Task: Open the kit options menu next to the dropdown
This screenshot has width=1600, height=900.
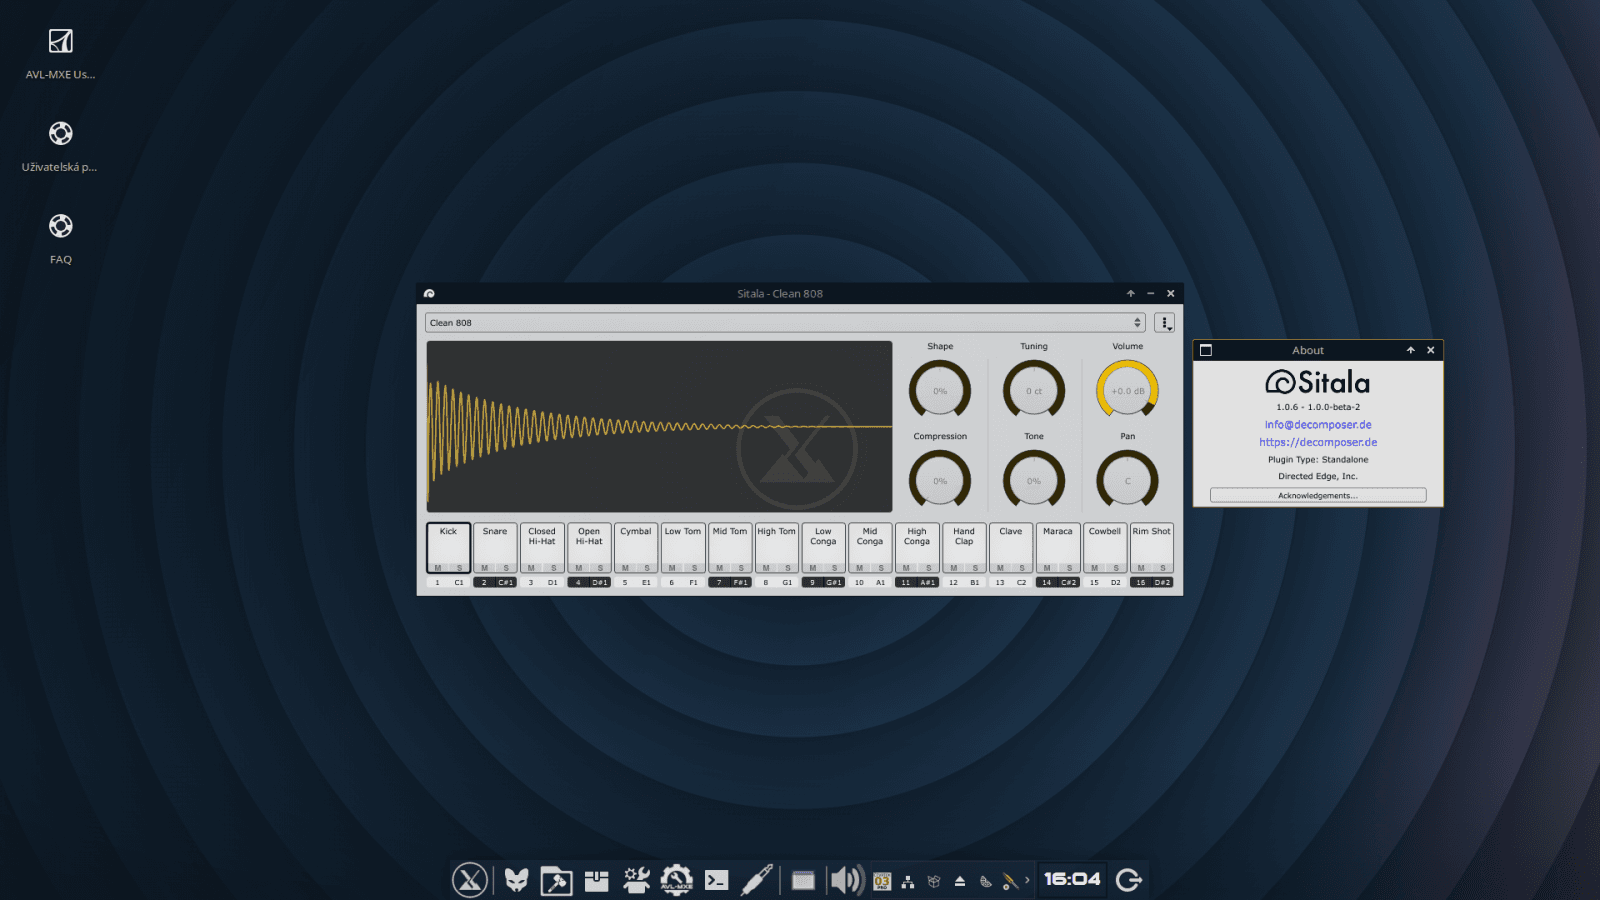Action: (x=1163, y=322)
